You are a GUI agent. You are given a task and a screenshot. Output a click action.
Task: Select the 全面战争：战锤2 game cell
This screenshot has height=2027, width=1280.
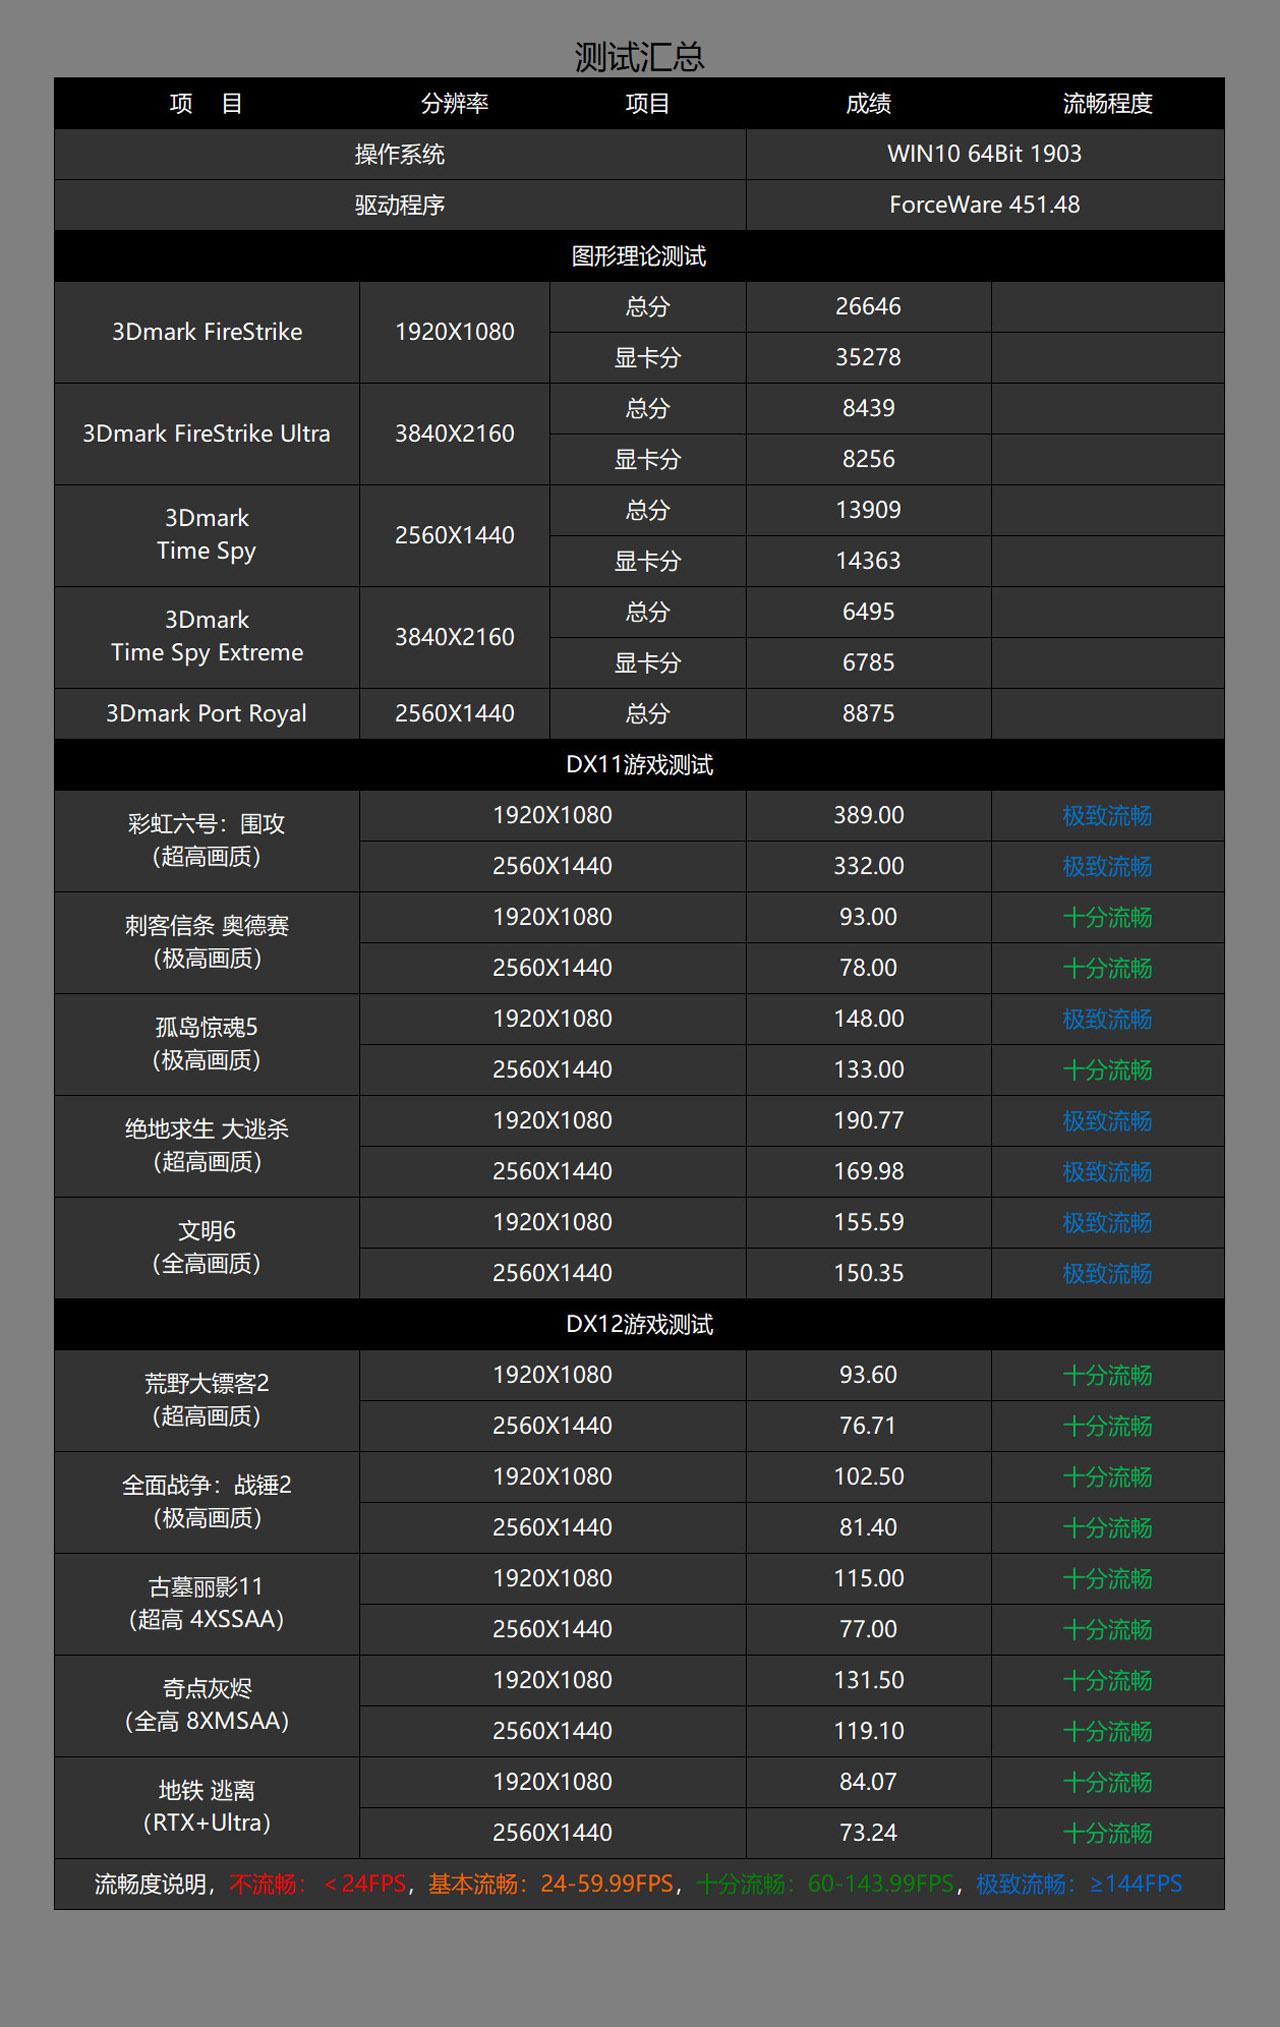207,1503
